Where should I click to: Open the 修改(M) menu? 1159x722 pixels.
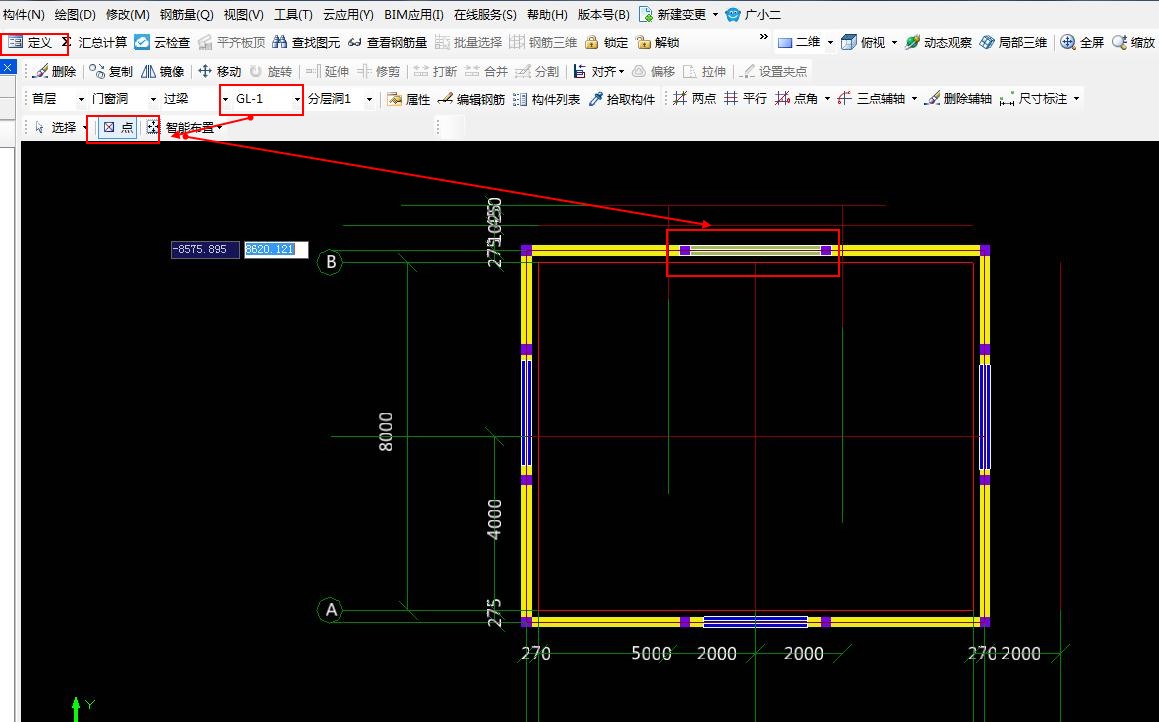pos(128,15)
